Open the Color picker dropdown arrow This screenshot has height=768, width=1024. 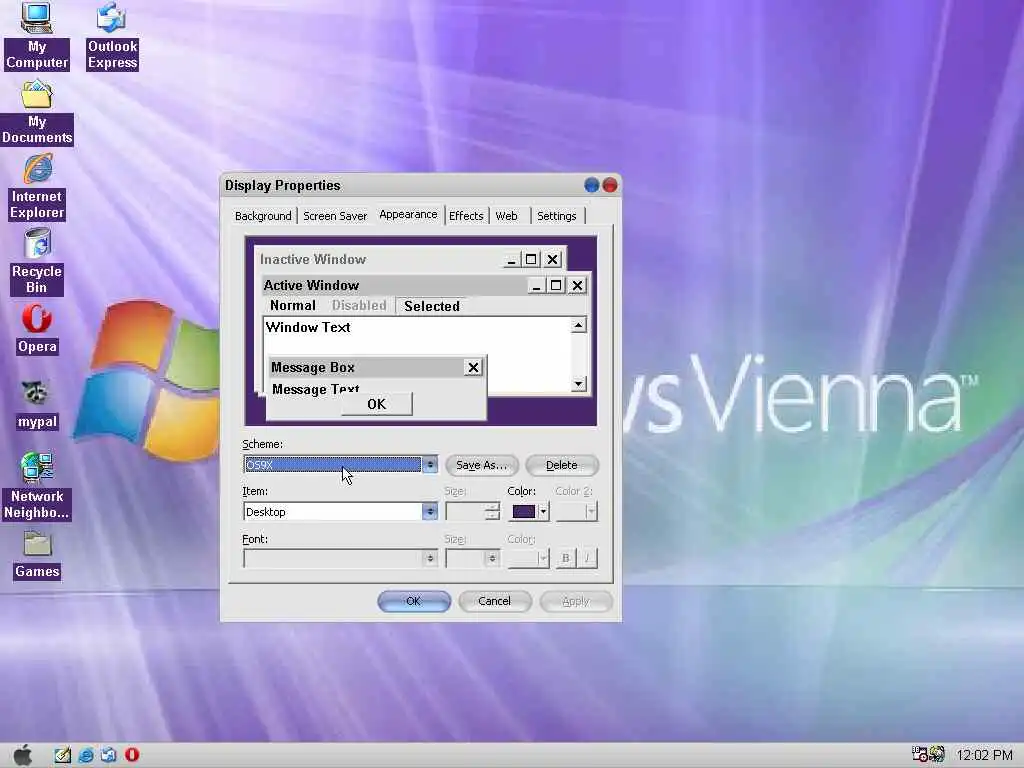(543, 512)
